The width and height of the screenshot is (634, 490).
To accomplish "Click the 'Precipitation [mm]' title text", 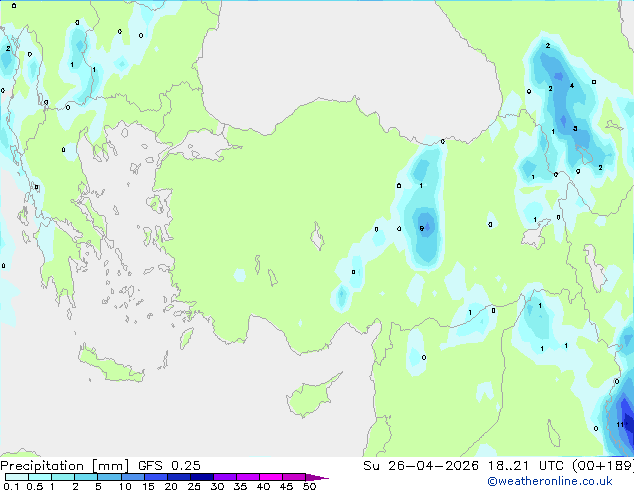I will [x=65, y=466].
